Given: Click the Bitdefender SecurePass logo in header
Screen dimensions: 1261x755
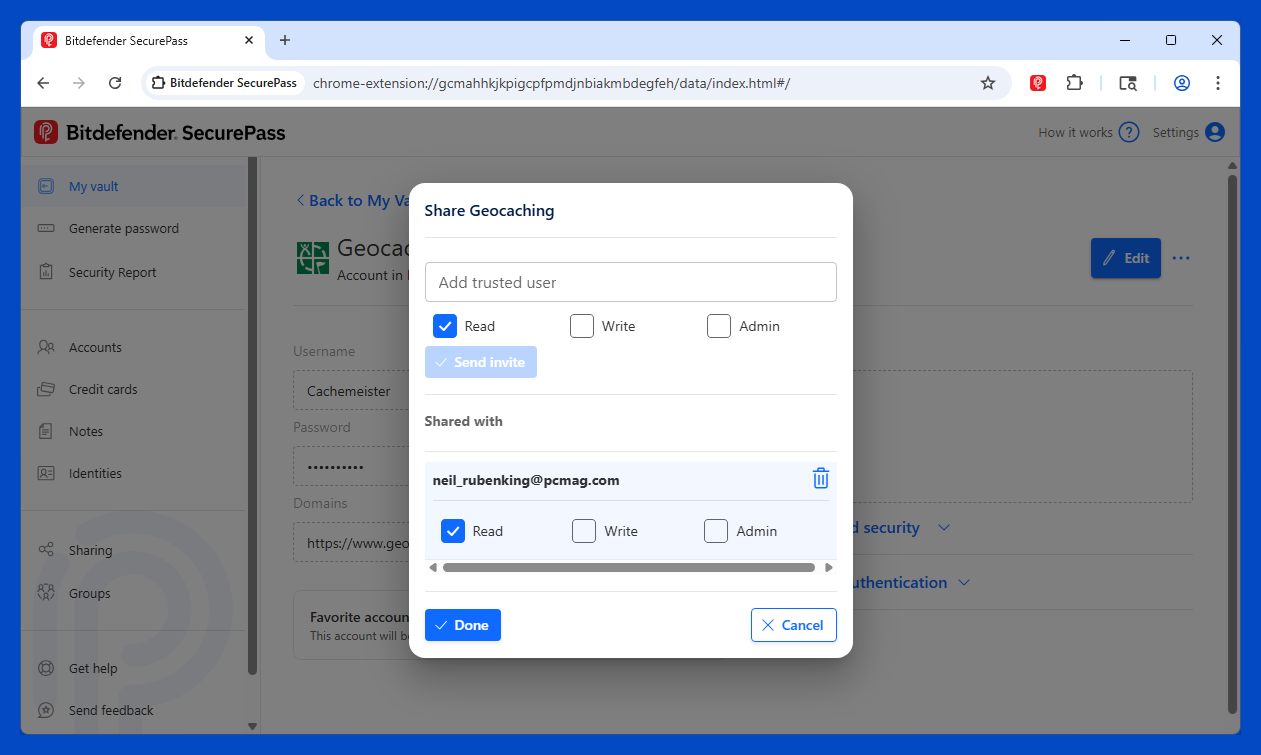Looking at the screenshot, I should [160, 132].
